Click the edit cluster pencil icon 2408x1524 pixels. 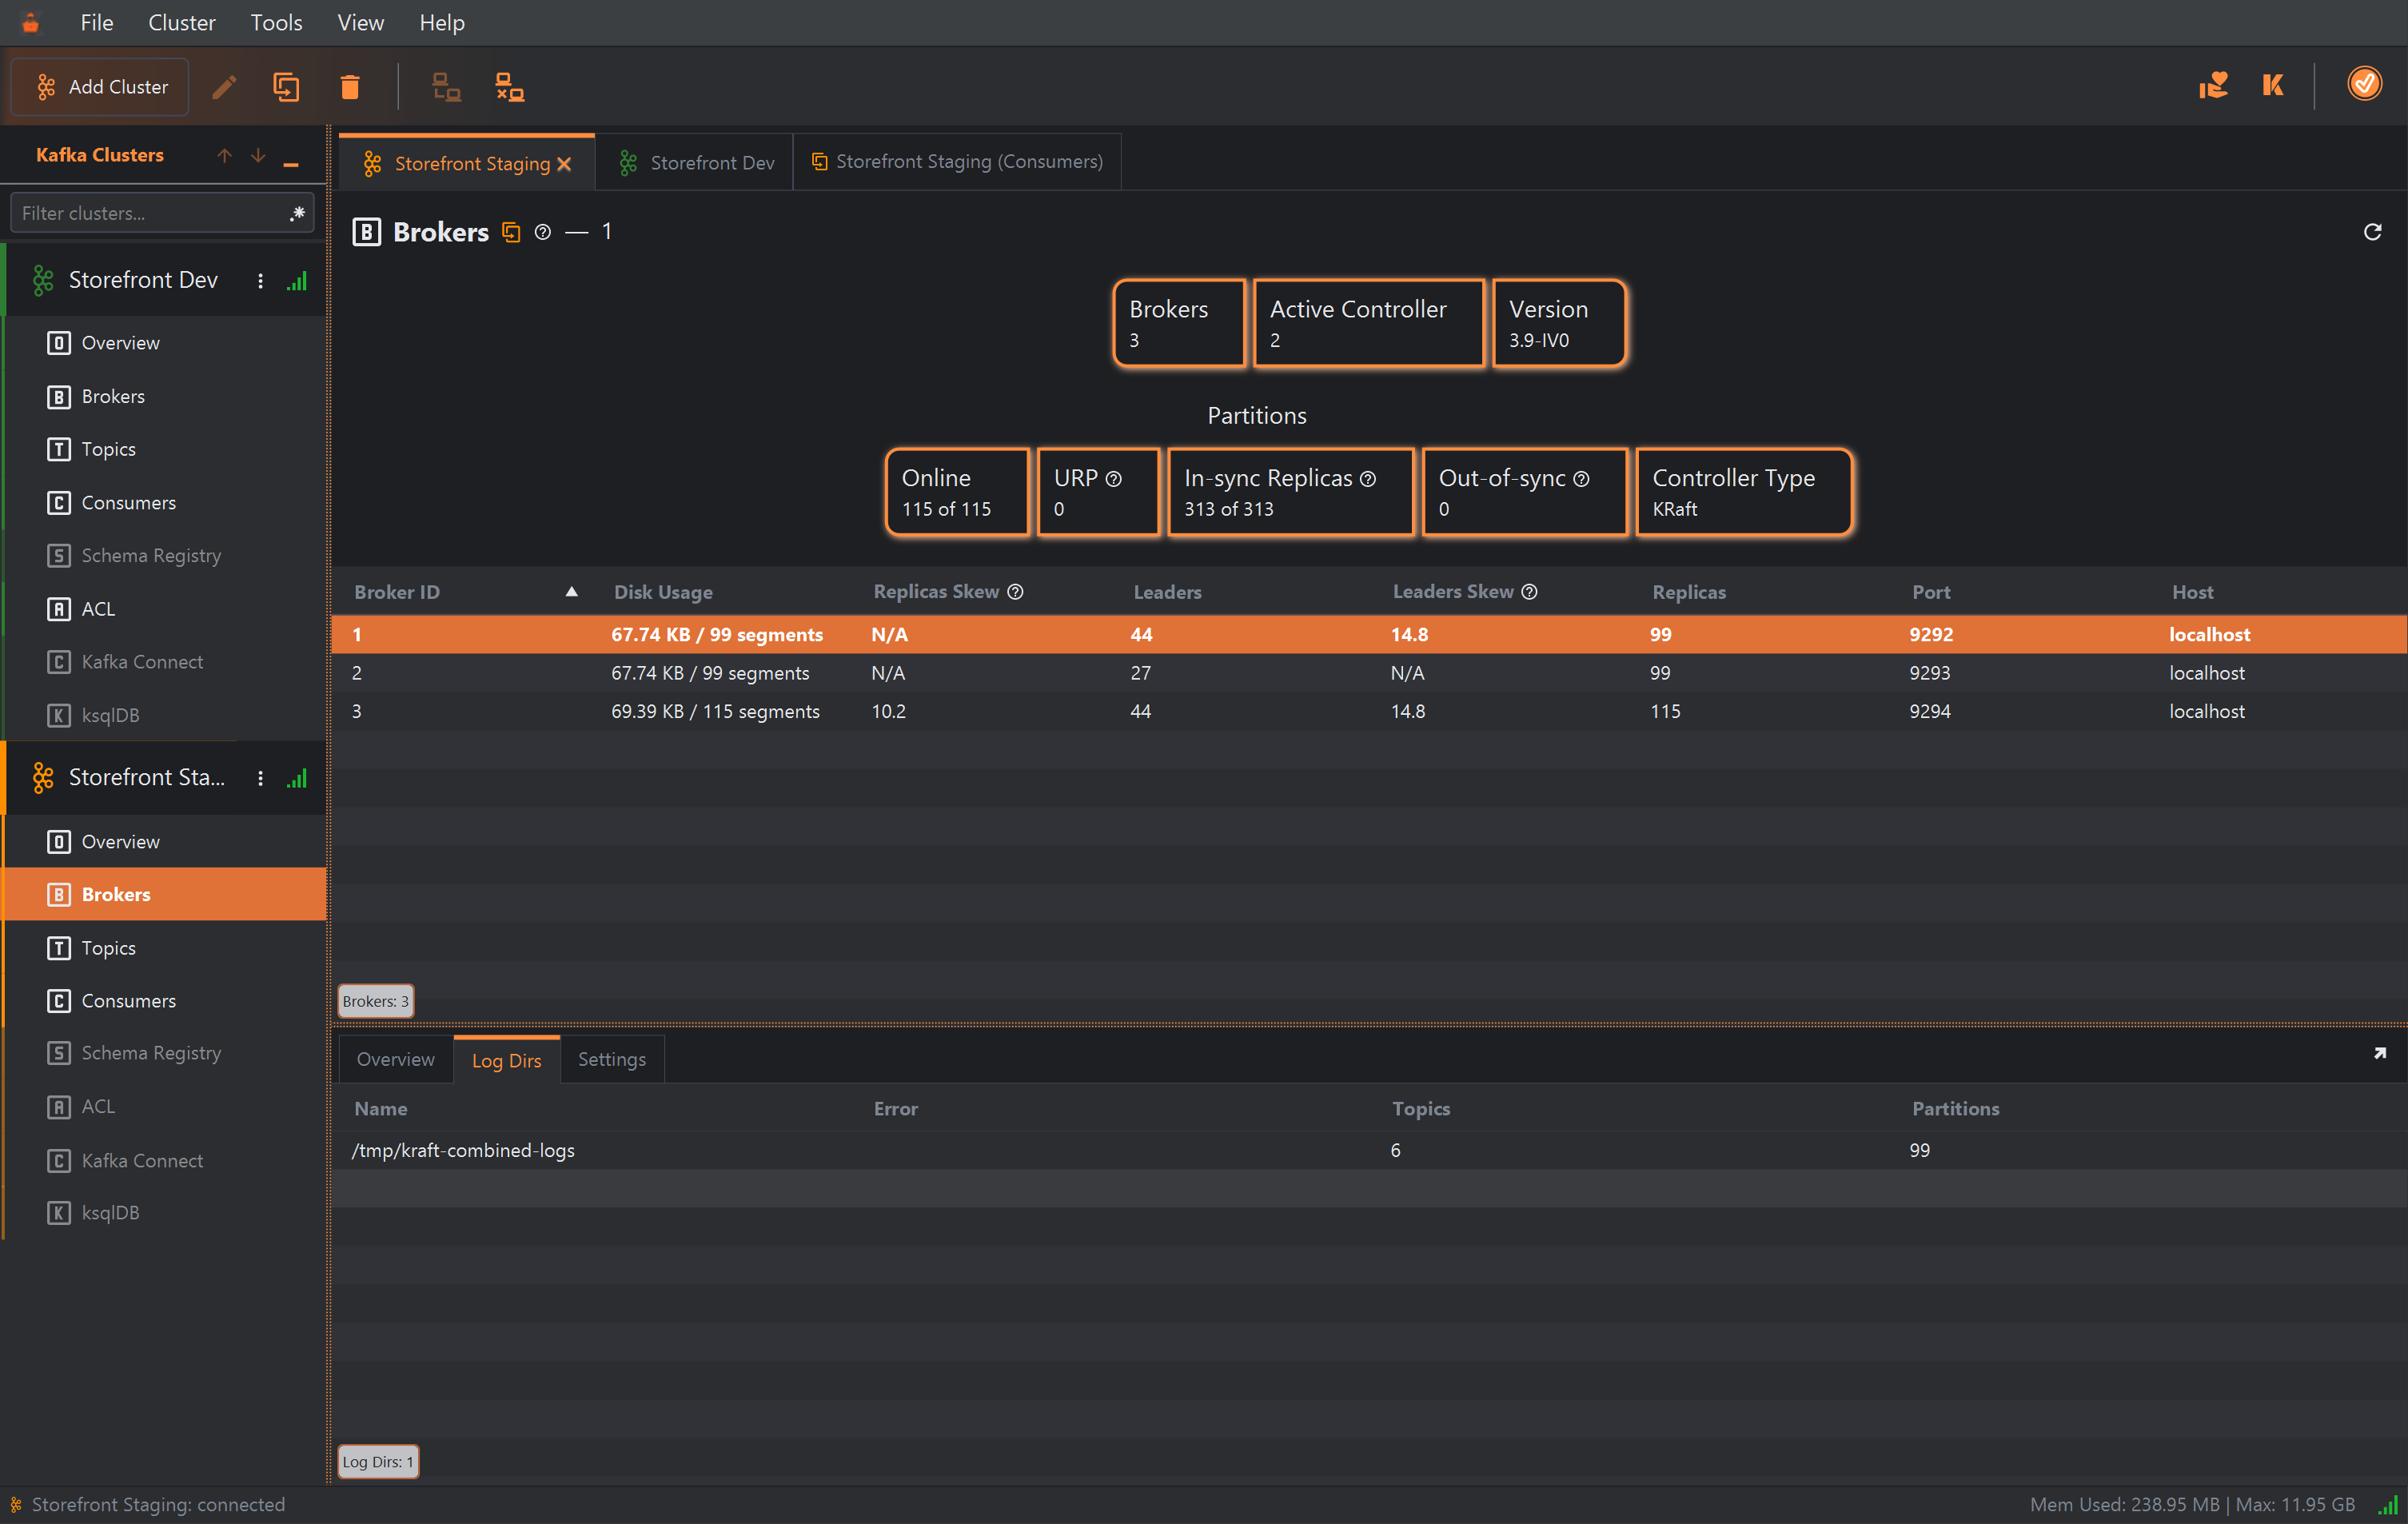tap(224, 87)
